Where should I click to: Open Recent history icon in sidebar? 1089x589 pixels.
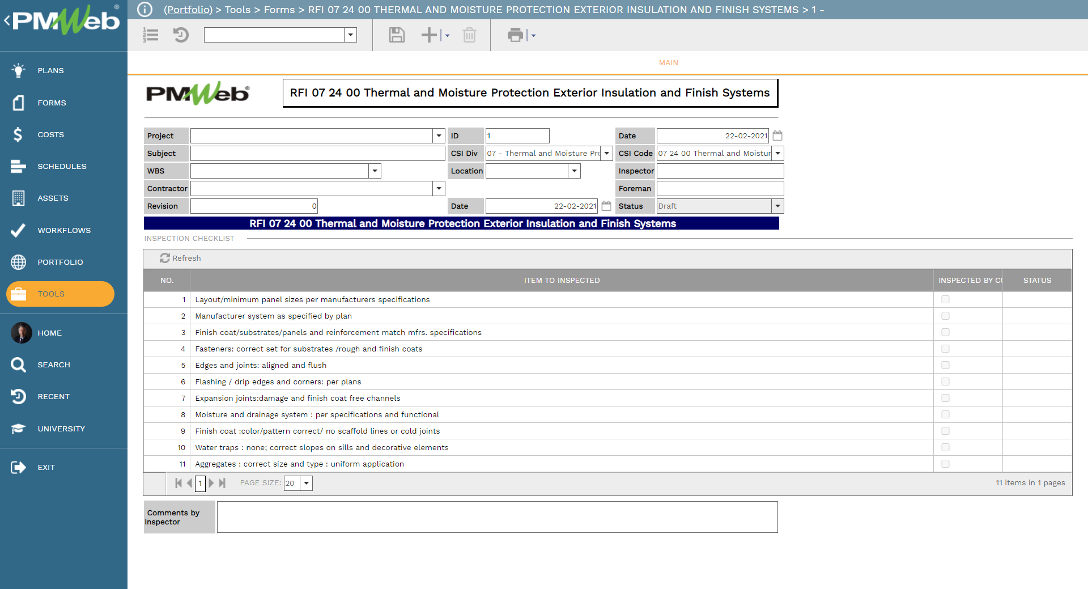coord(19,396)
